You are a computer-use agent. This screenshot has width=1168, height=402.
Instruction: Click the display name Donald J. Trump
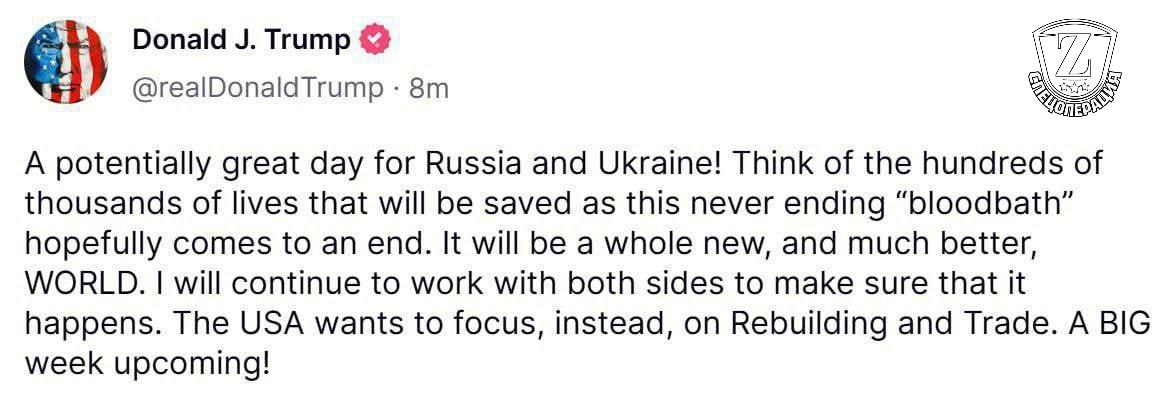(242, 40)
